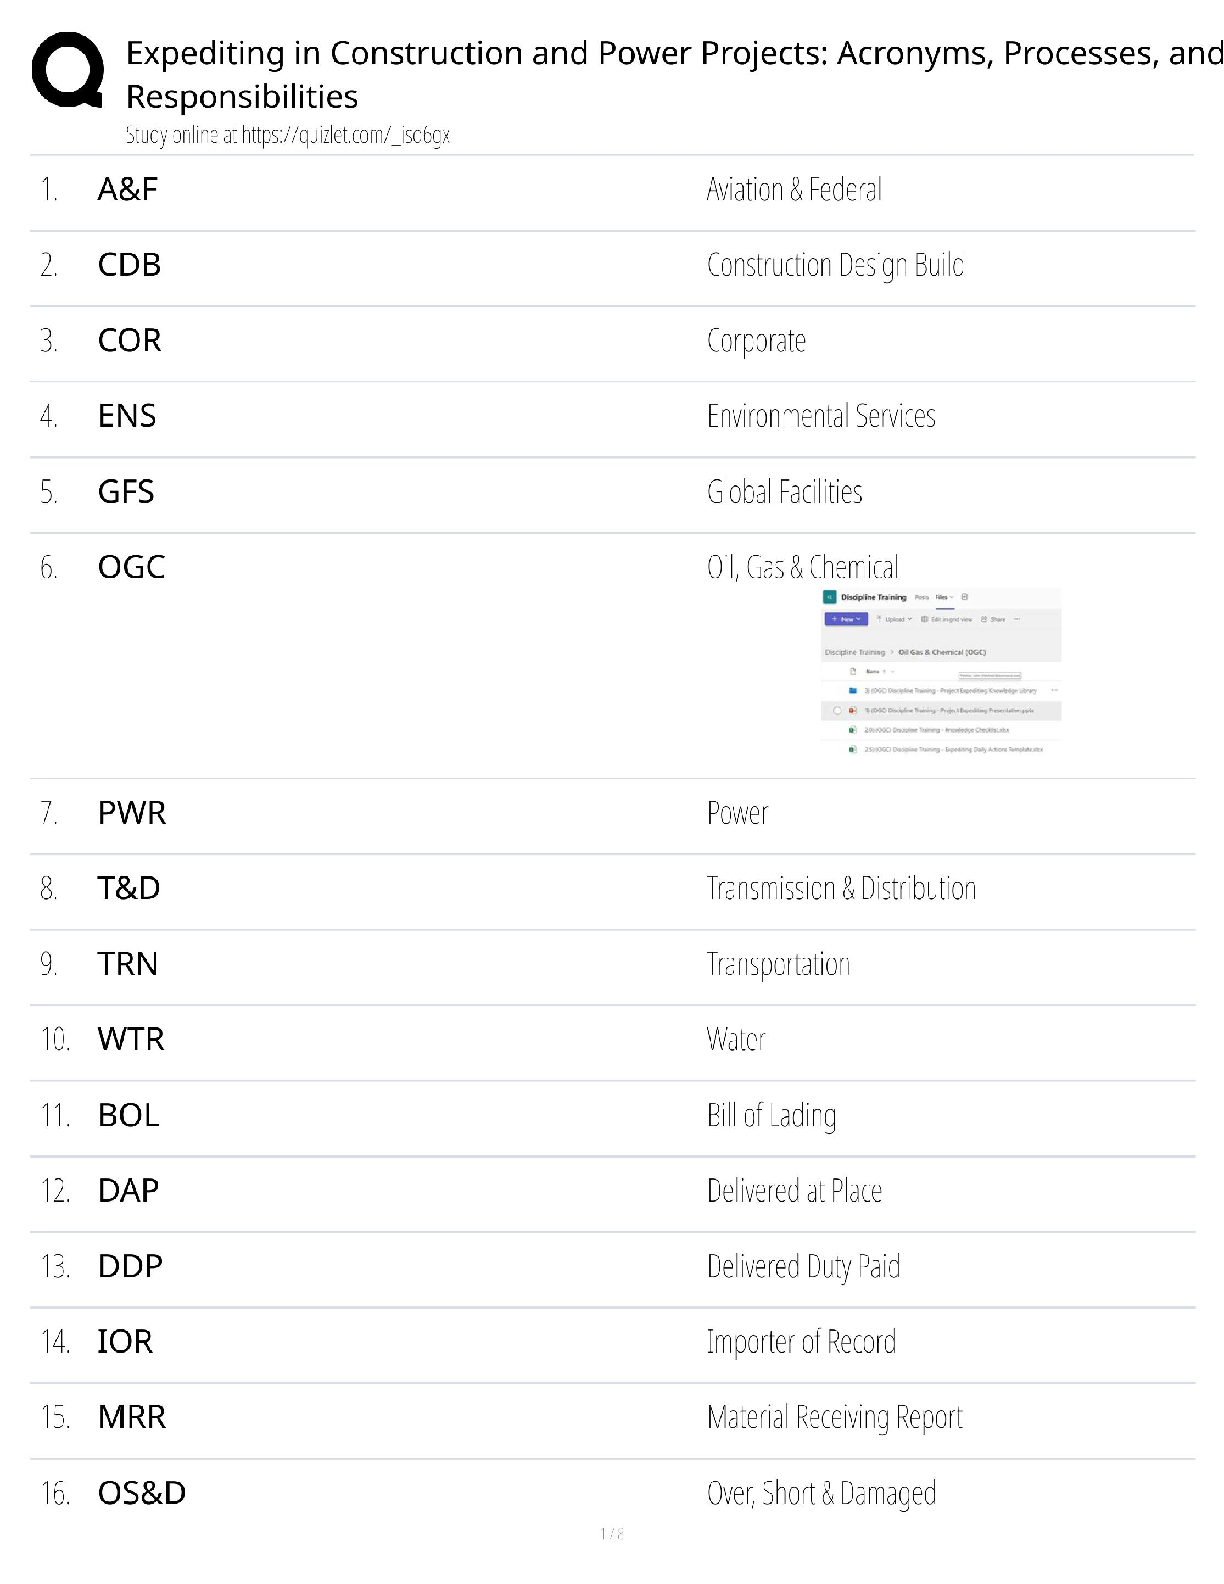Screen dimensions: 1224x1584
Task: Open the New dropdown button
Action: pyautogui.click(x=847, y=619)
